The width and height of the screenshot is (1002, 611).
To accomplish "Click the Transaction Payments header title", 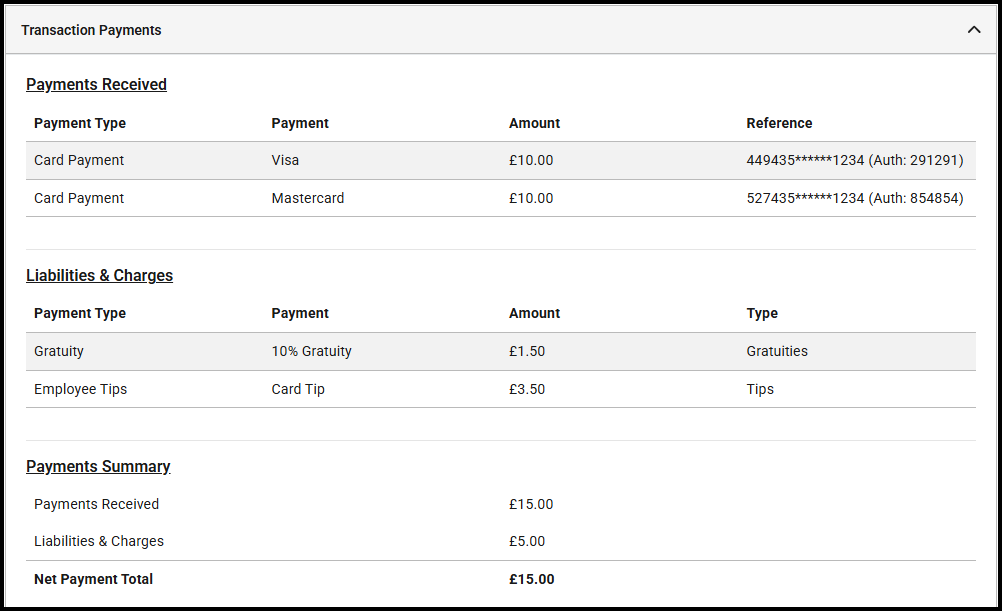I will pos(91,30).
